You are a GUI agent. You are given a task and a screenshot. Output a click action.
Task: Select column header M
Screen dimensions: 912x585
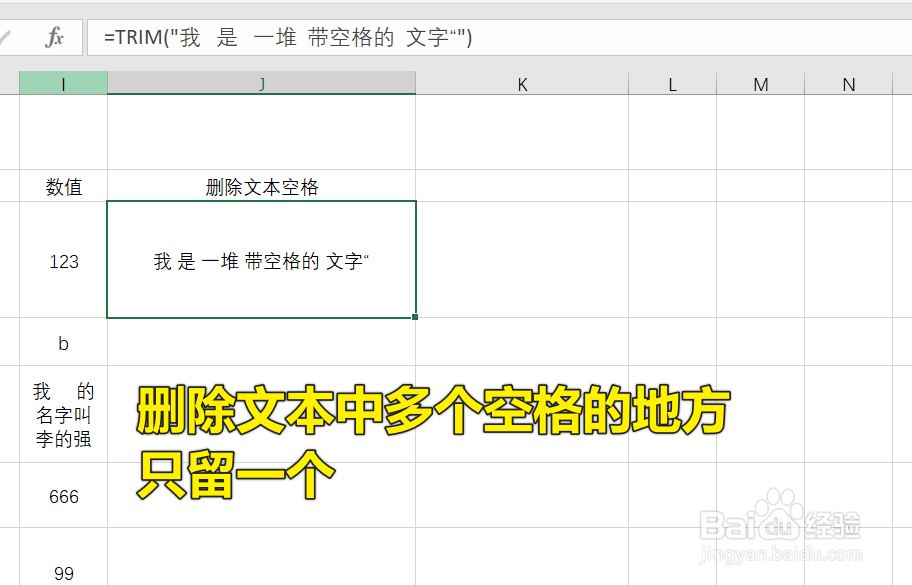click(x=761, y=84)
